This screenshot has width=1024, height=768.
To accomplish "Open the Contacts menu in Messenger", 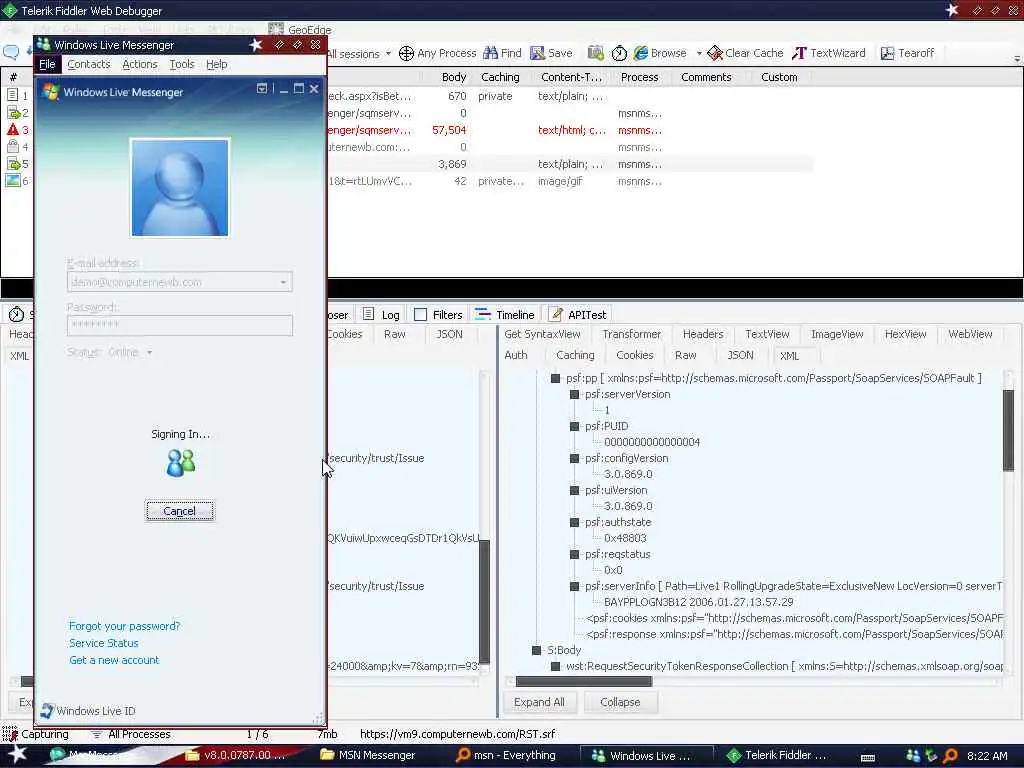I will 89,64.
